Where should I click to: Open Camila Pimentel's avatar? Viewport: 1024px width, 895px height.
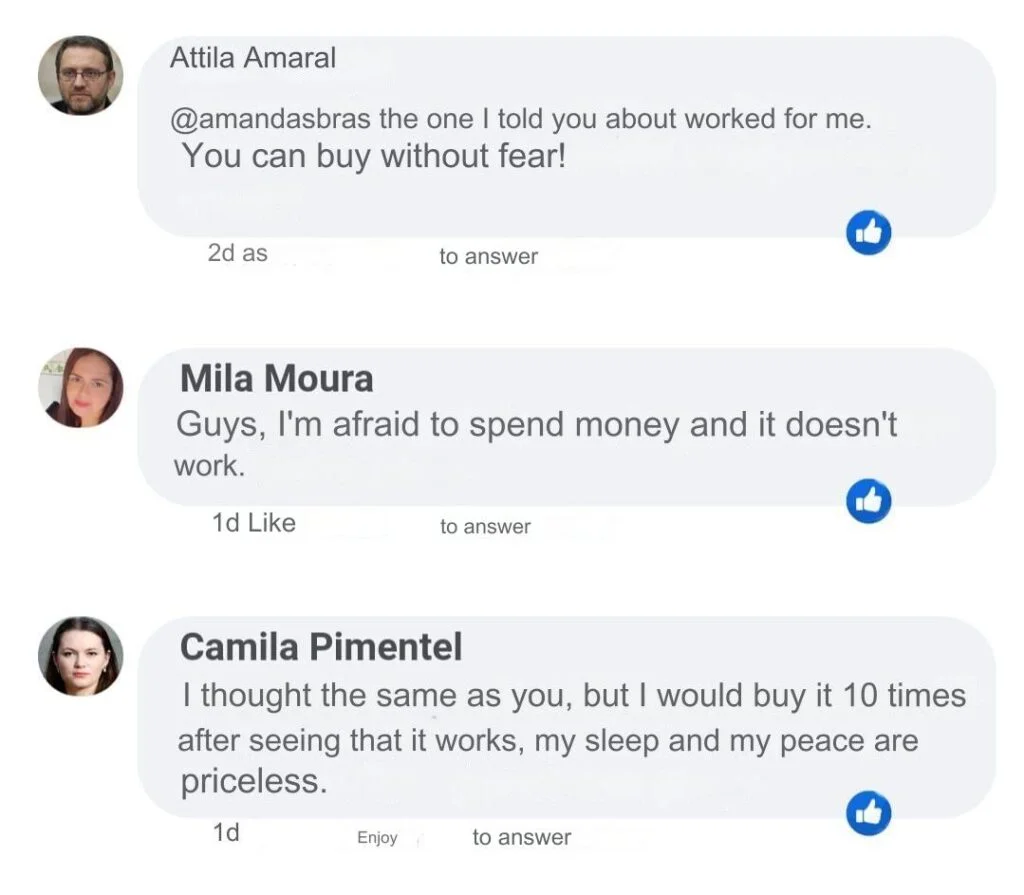(81, 656)
